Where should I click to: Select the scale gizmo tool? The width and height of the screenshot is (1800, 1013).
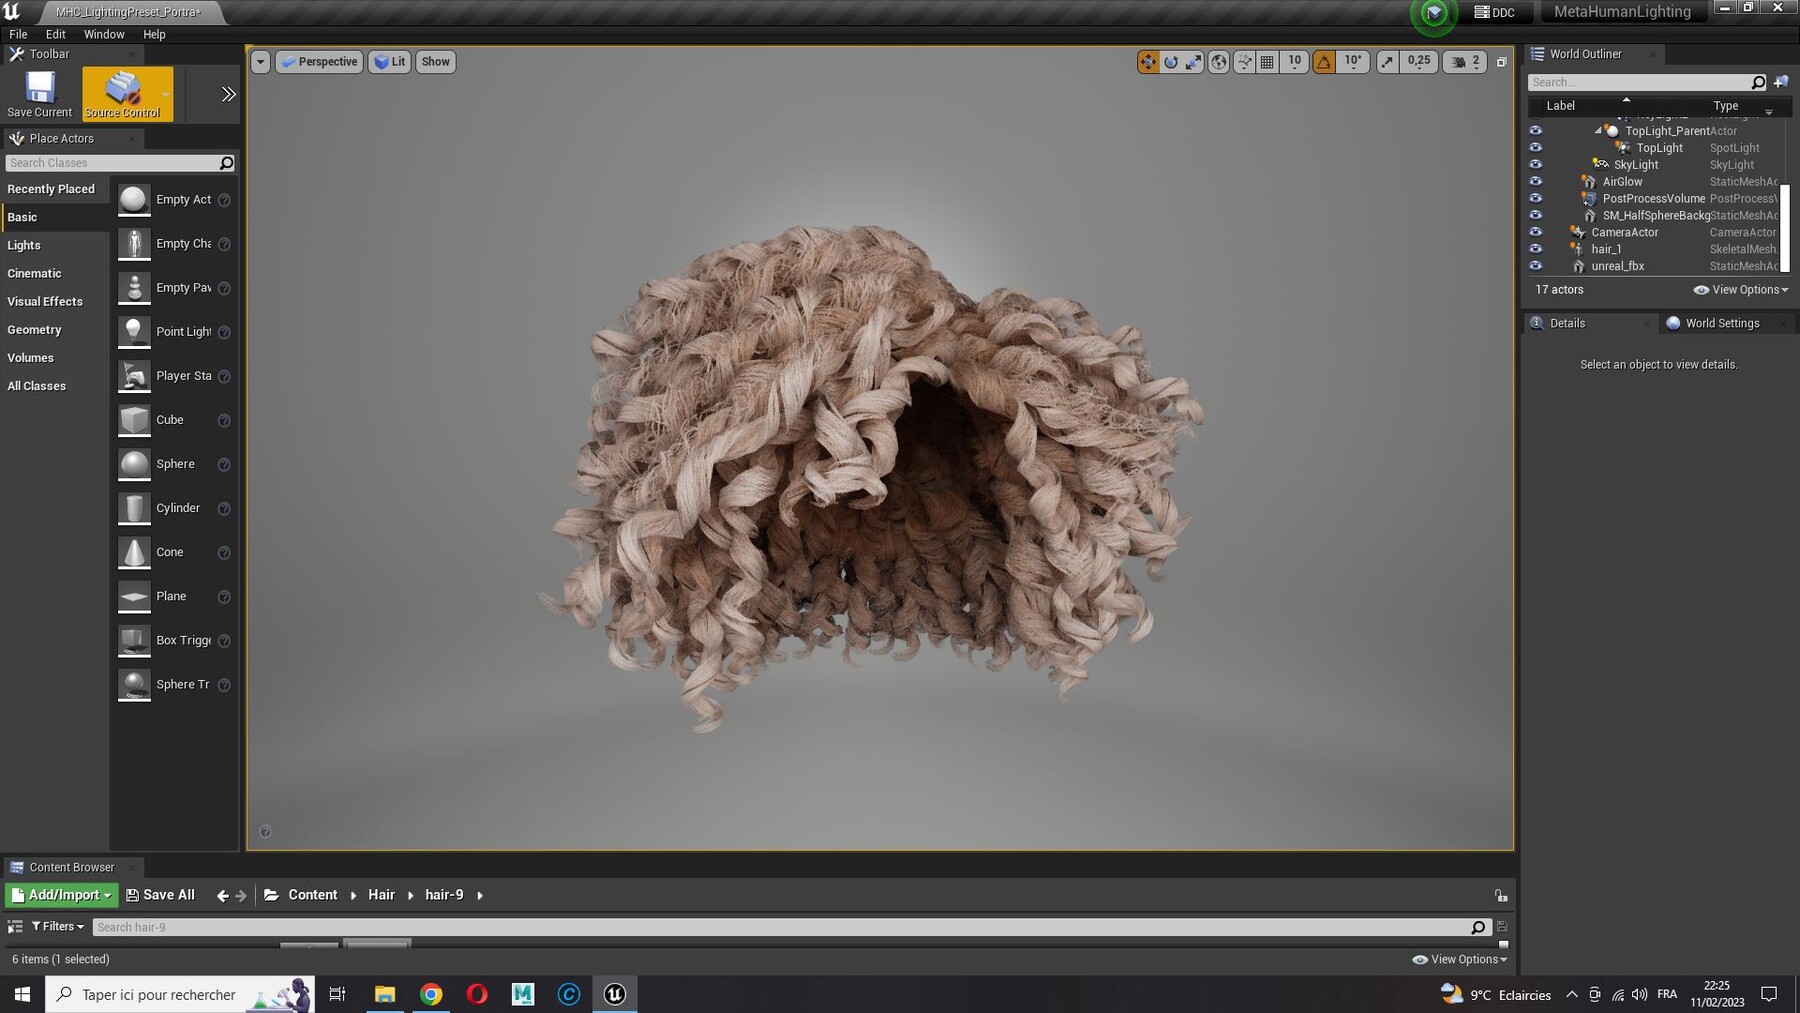coord(1194,62)
